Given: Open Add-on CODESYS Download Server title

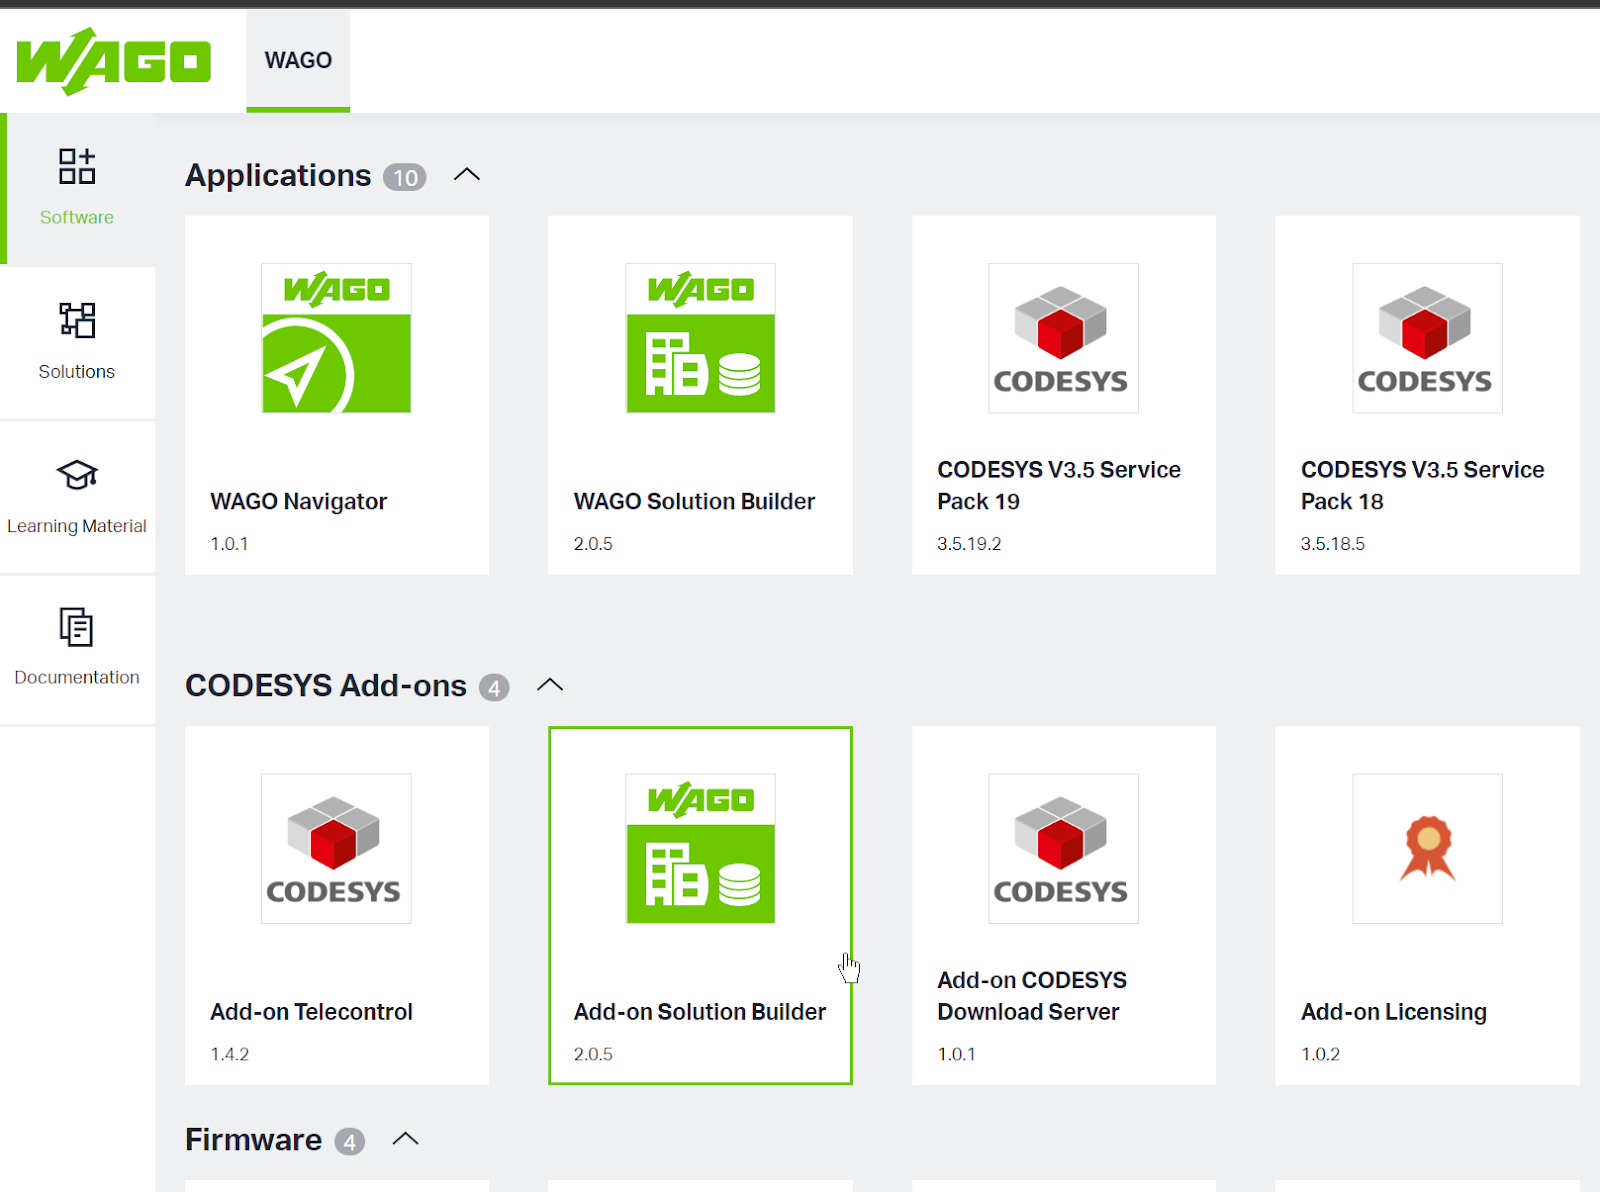Looking at the screenshot, I should [x=1032, y=996].
